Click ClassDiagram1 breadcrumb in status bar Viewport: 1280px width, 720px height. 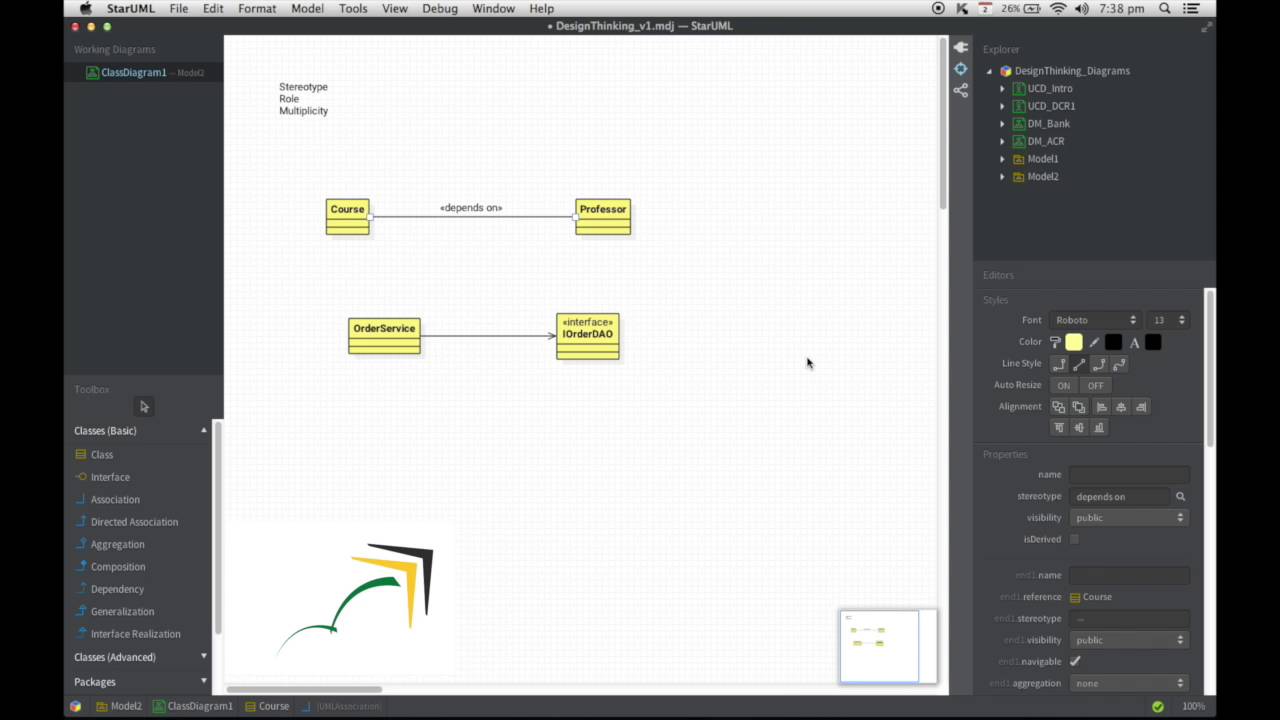tap(193, 706)
